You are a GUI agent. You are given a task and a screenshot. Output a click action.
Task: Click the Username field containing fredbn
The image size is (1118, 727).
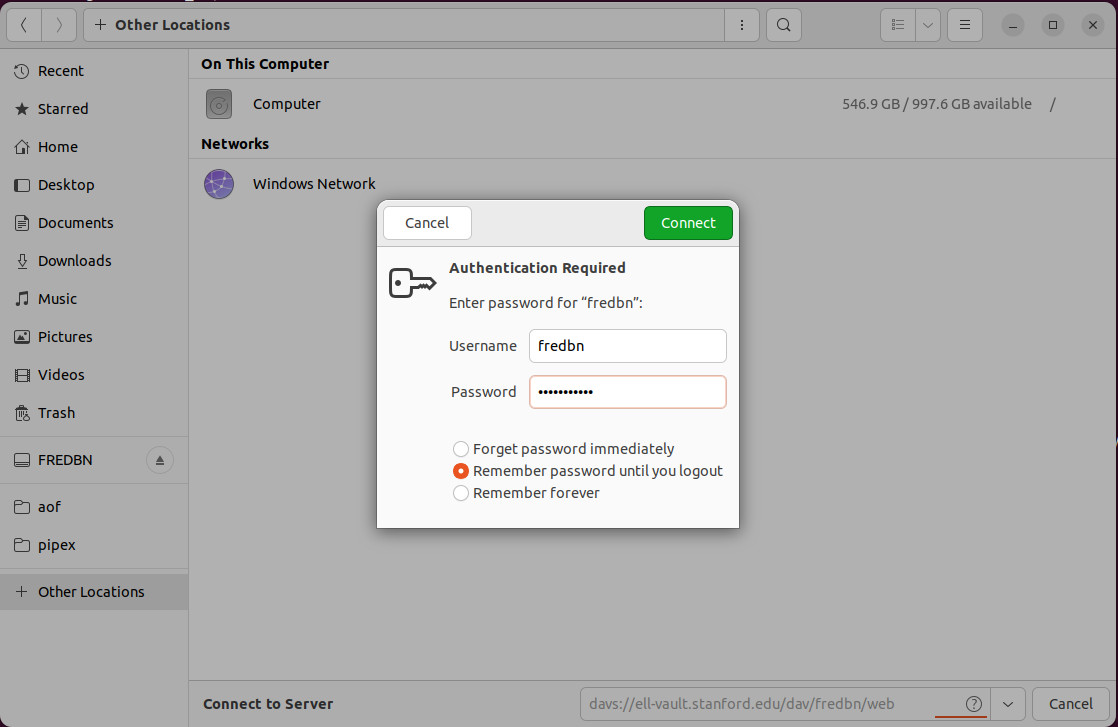(x=627, y=346)
